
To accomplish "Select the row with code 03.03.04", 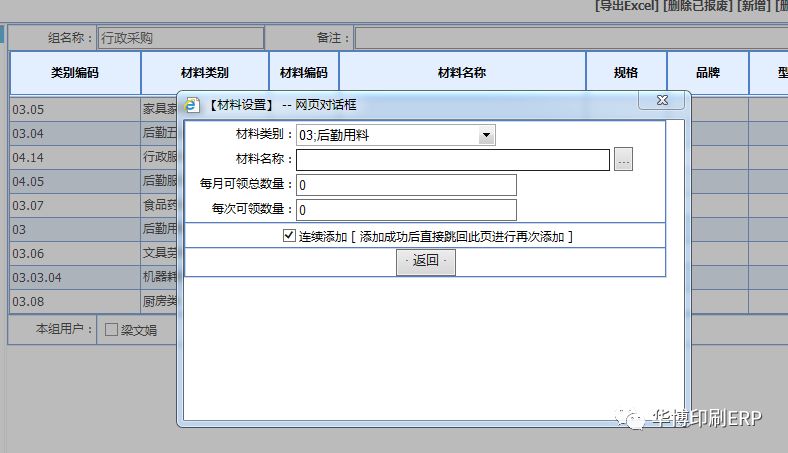I will click(x=74, y=278).
